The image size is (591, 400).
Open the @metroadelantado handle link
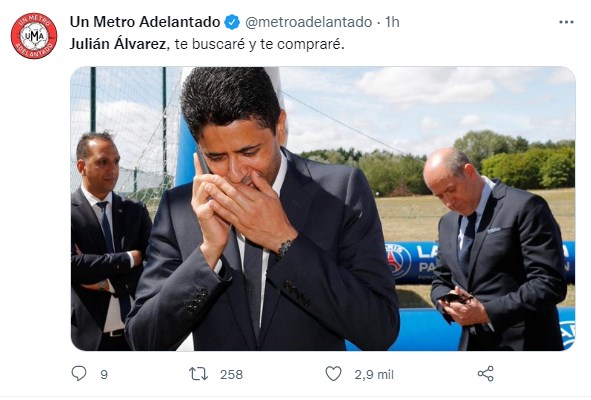308,22
